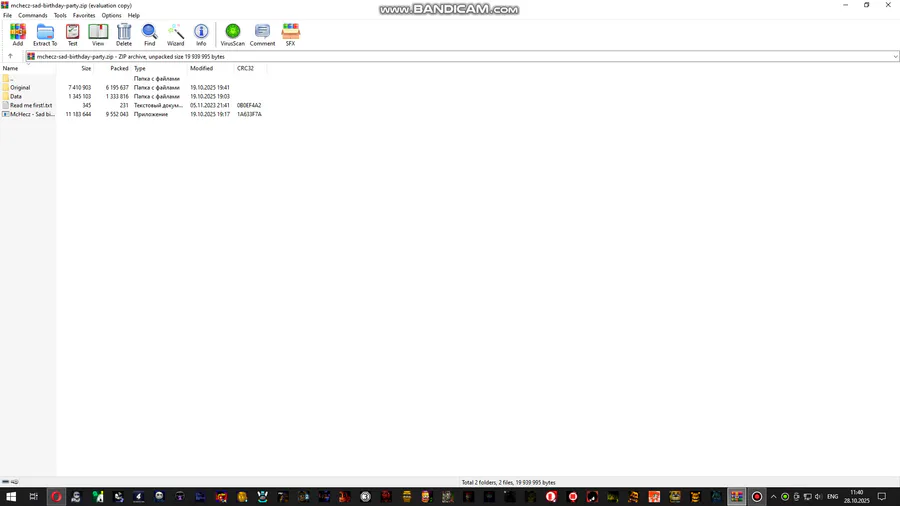Open the Find tool
The width and height of the screenshot is (900, 506).
pos(149,34)
